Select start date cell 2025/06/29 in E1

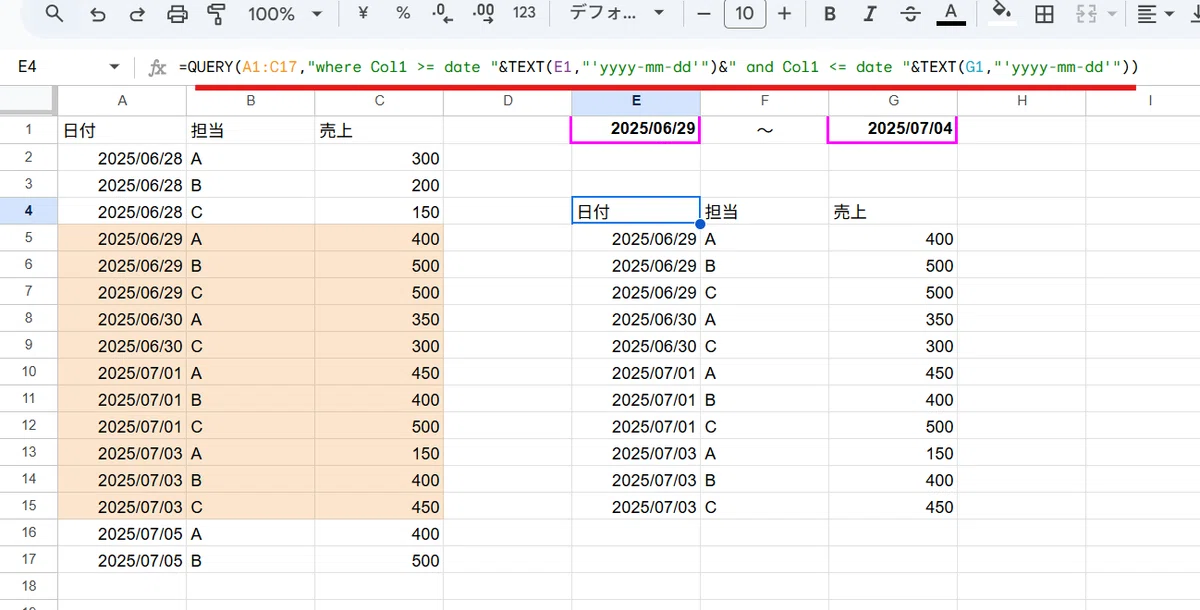pos(636,129)
